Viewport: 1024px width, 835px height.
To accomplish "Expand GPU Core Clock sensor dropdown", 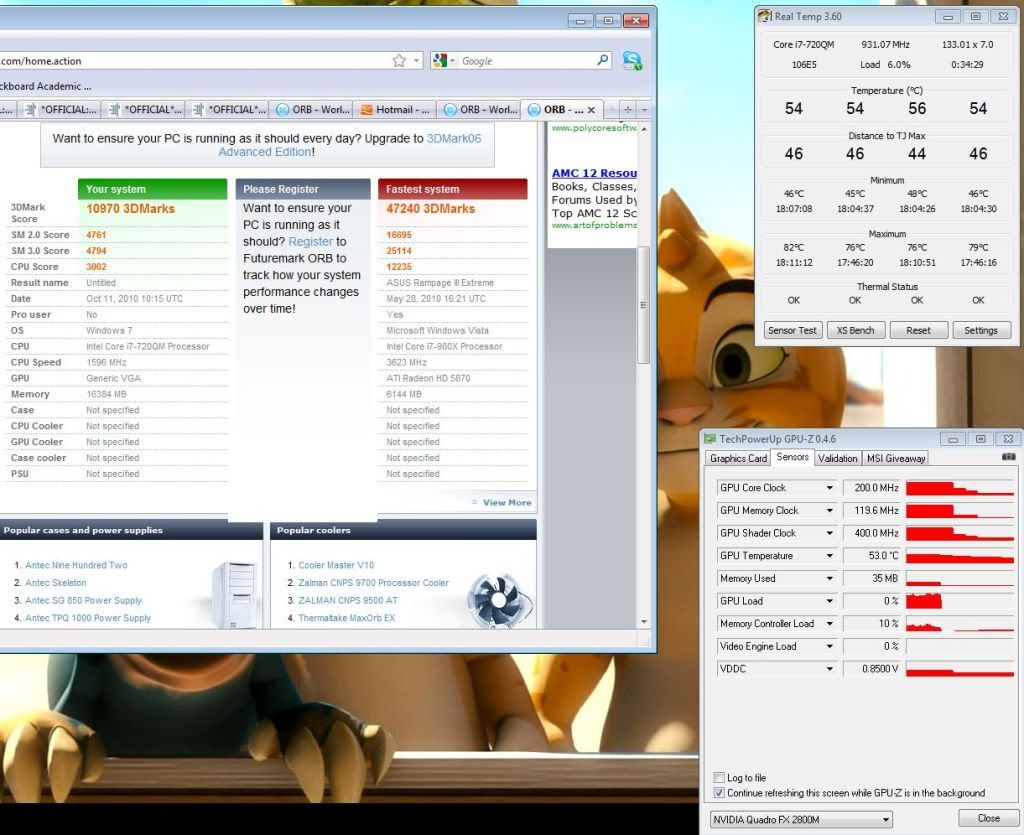I will [x=829, y=488].
